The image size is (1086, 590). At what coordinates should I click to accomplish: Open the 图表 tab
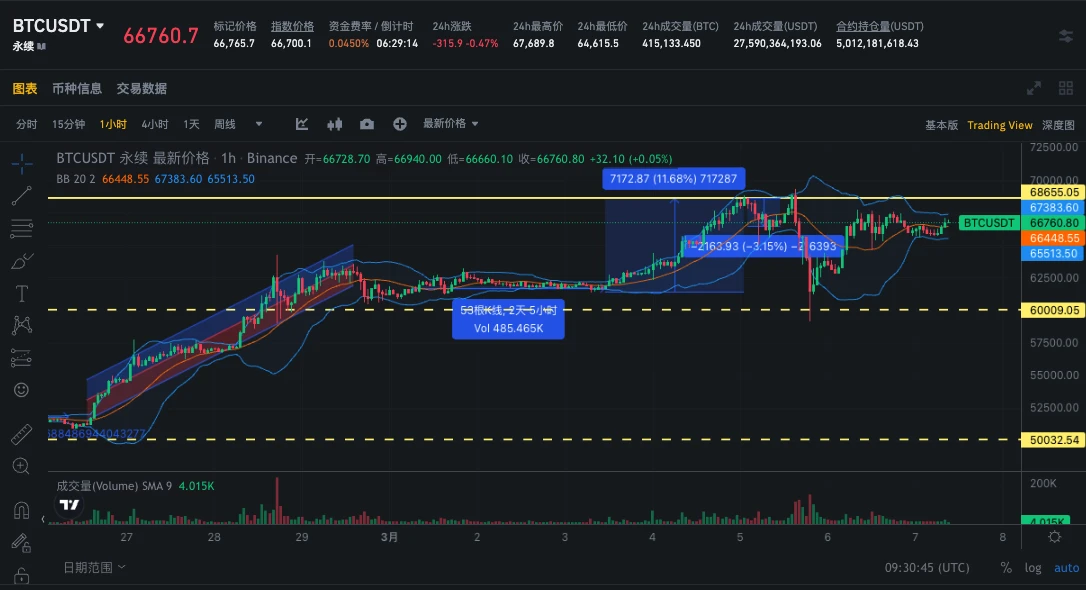(25, 89)
